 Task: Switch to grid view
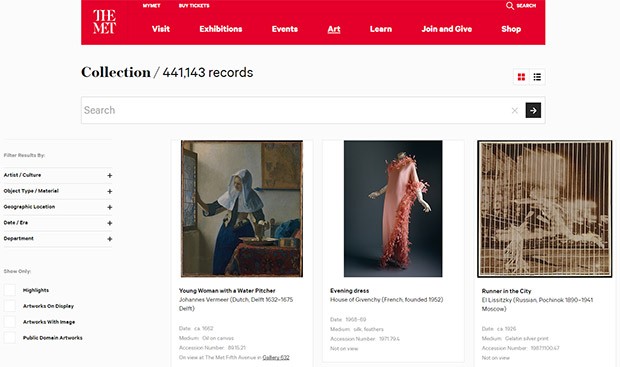coord(521,77)
